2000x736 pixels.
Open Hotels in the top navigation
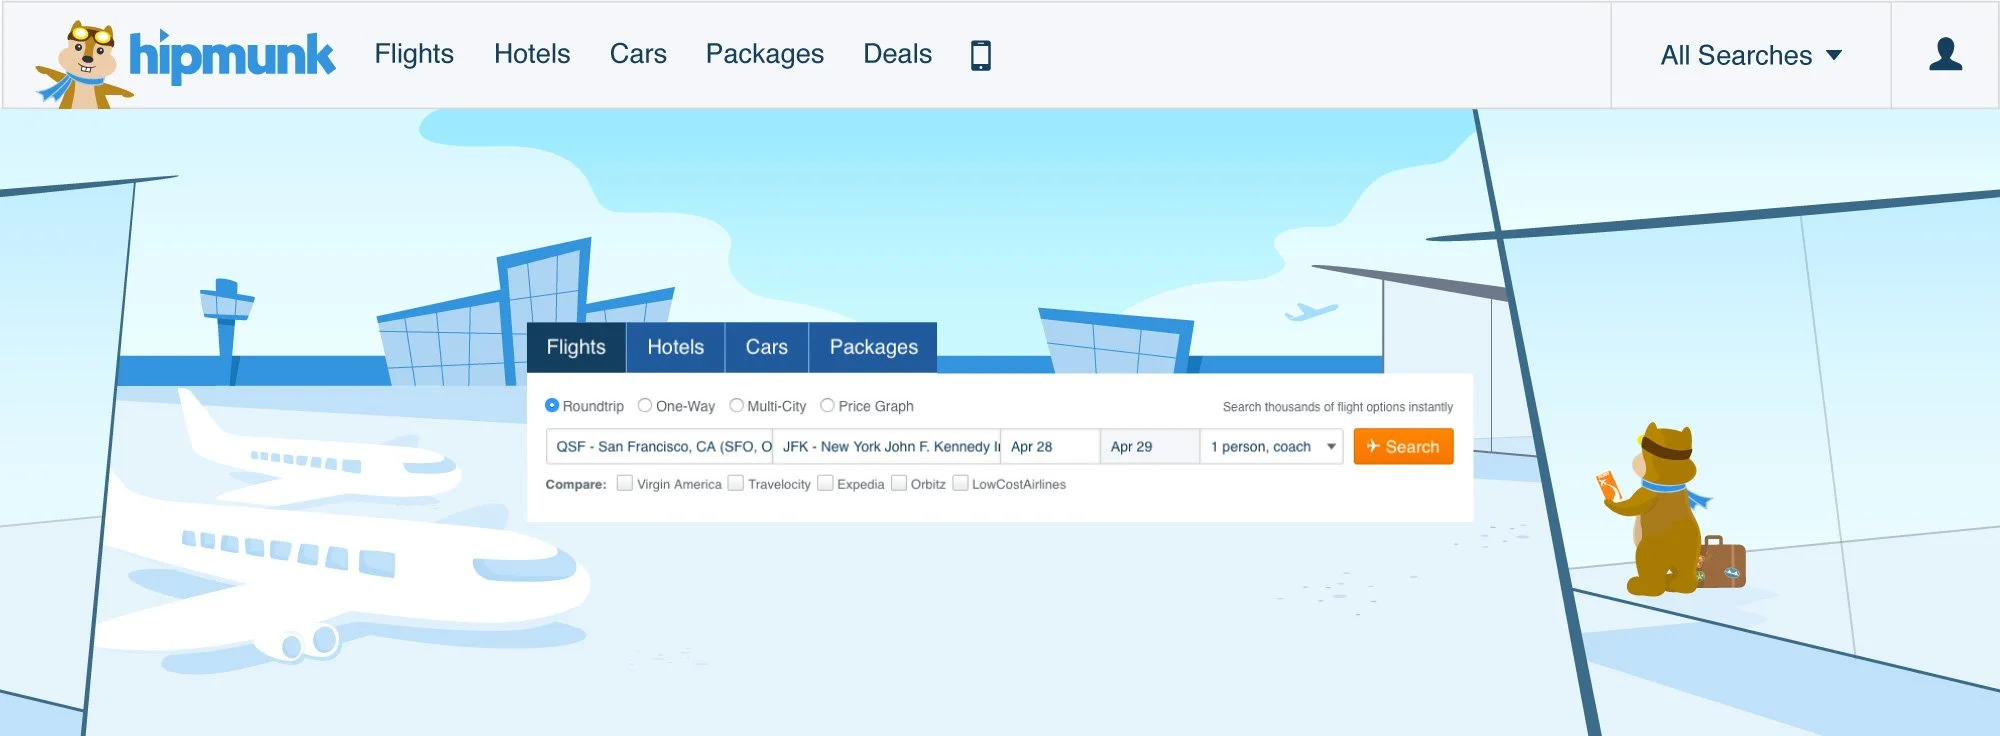[532, 54]
